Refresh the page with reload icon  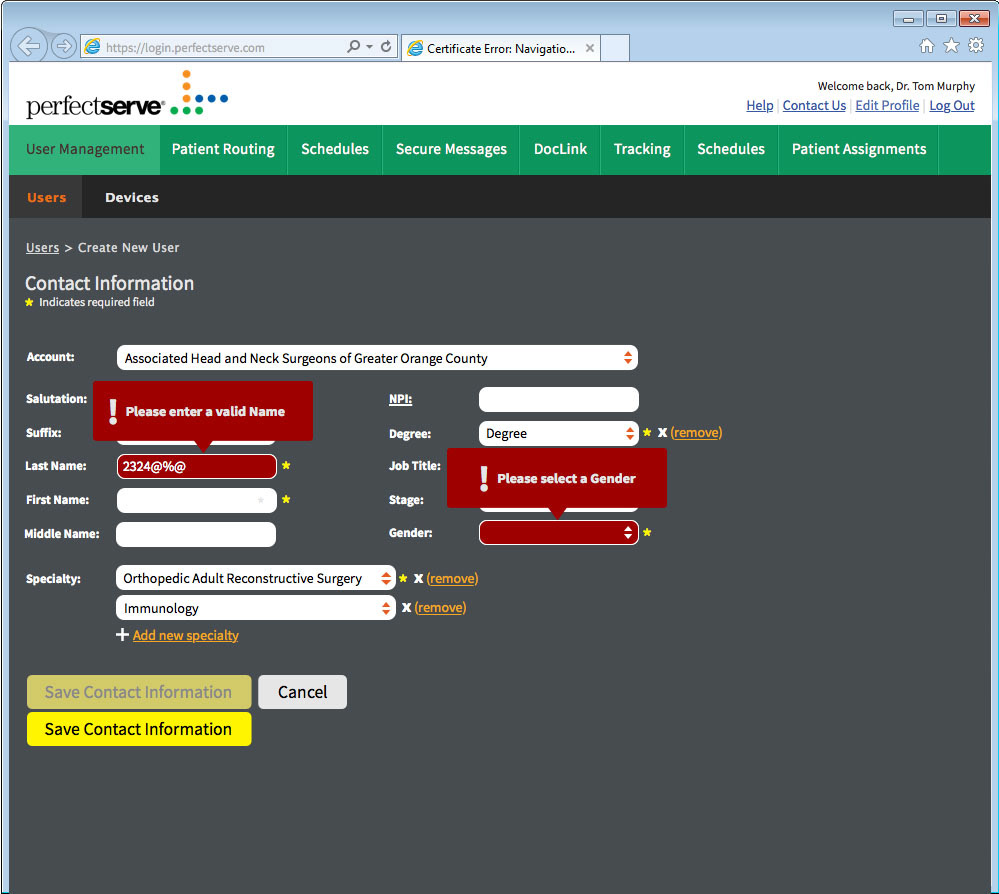[x=386, y=46]
